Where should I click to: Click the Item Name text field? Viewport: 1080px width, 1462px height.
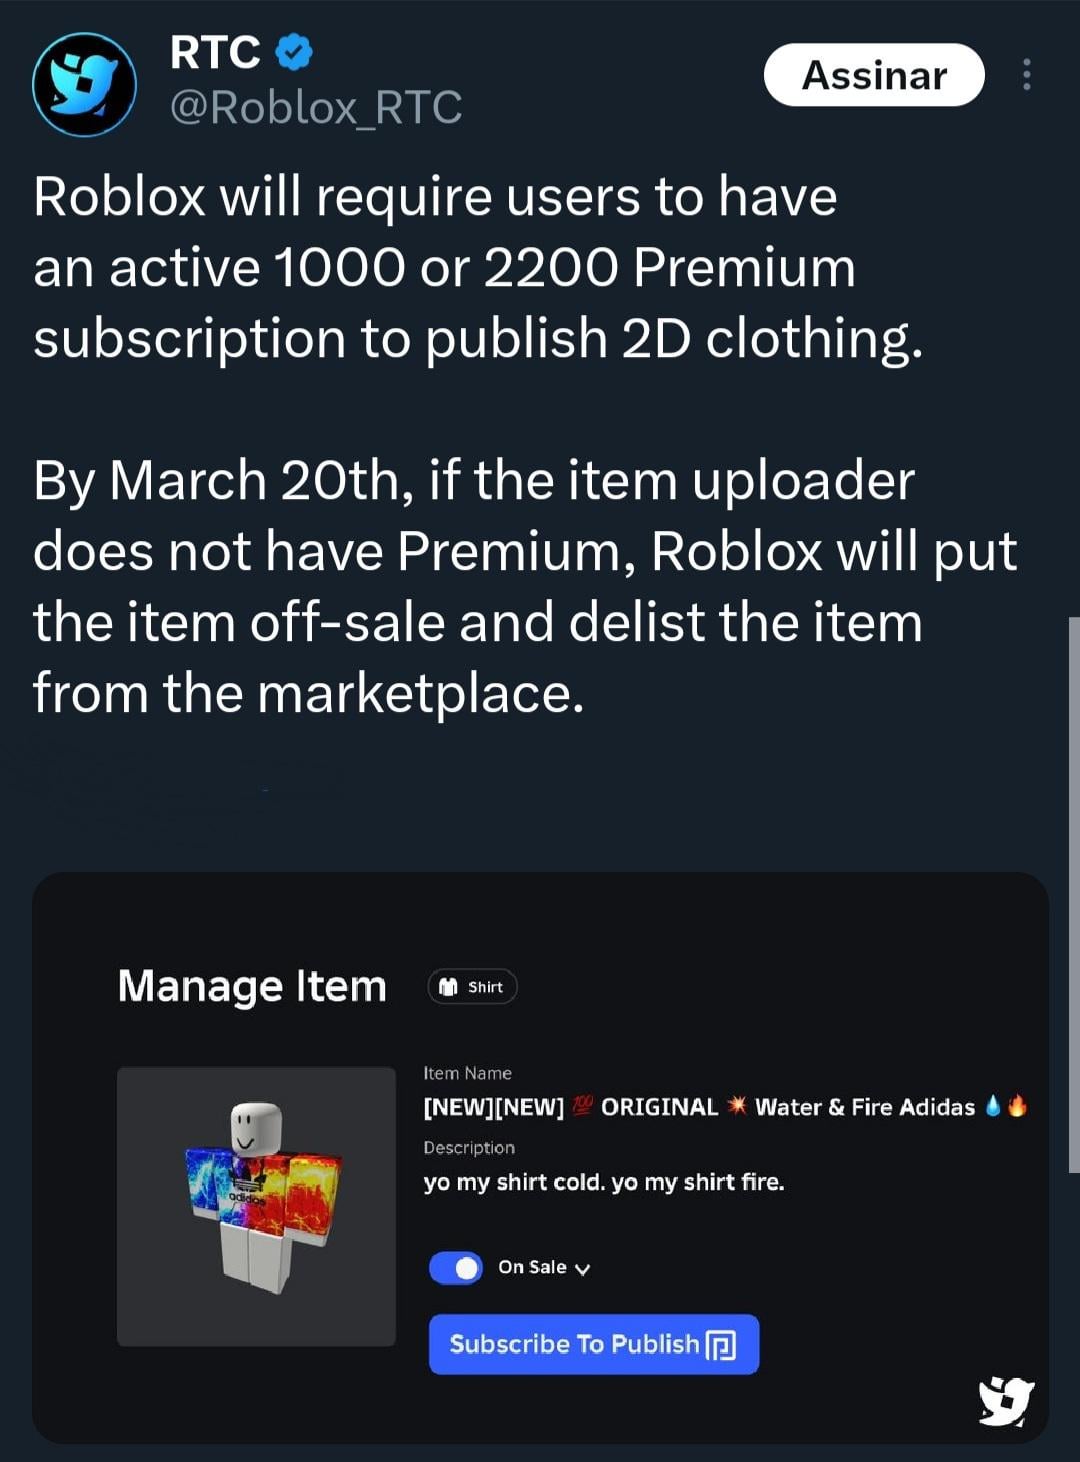(x=699, y=1107)
